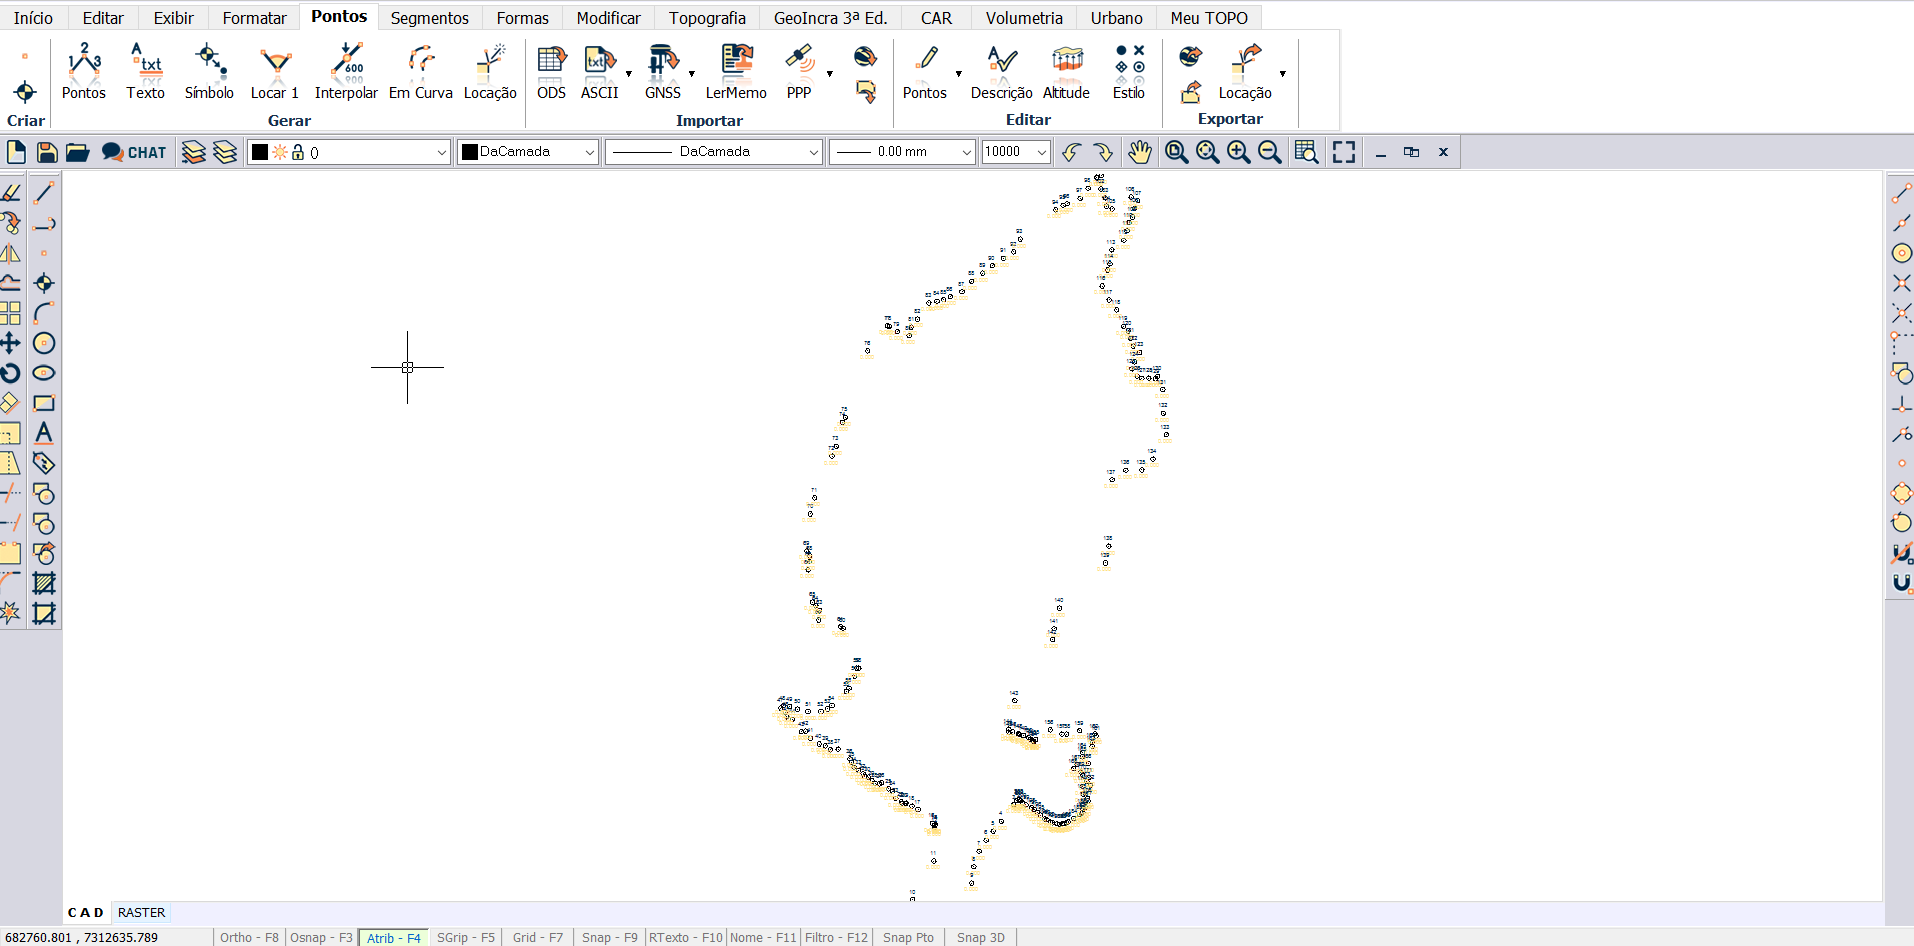Switch to the Topografia ribbon tab
This screenshot has height=946, width=1914.
(x=707, y=17)
